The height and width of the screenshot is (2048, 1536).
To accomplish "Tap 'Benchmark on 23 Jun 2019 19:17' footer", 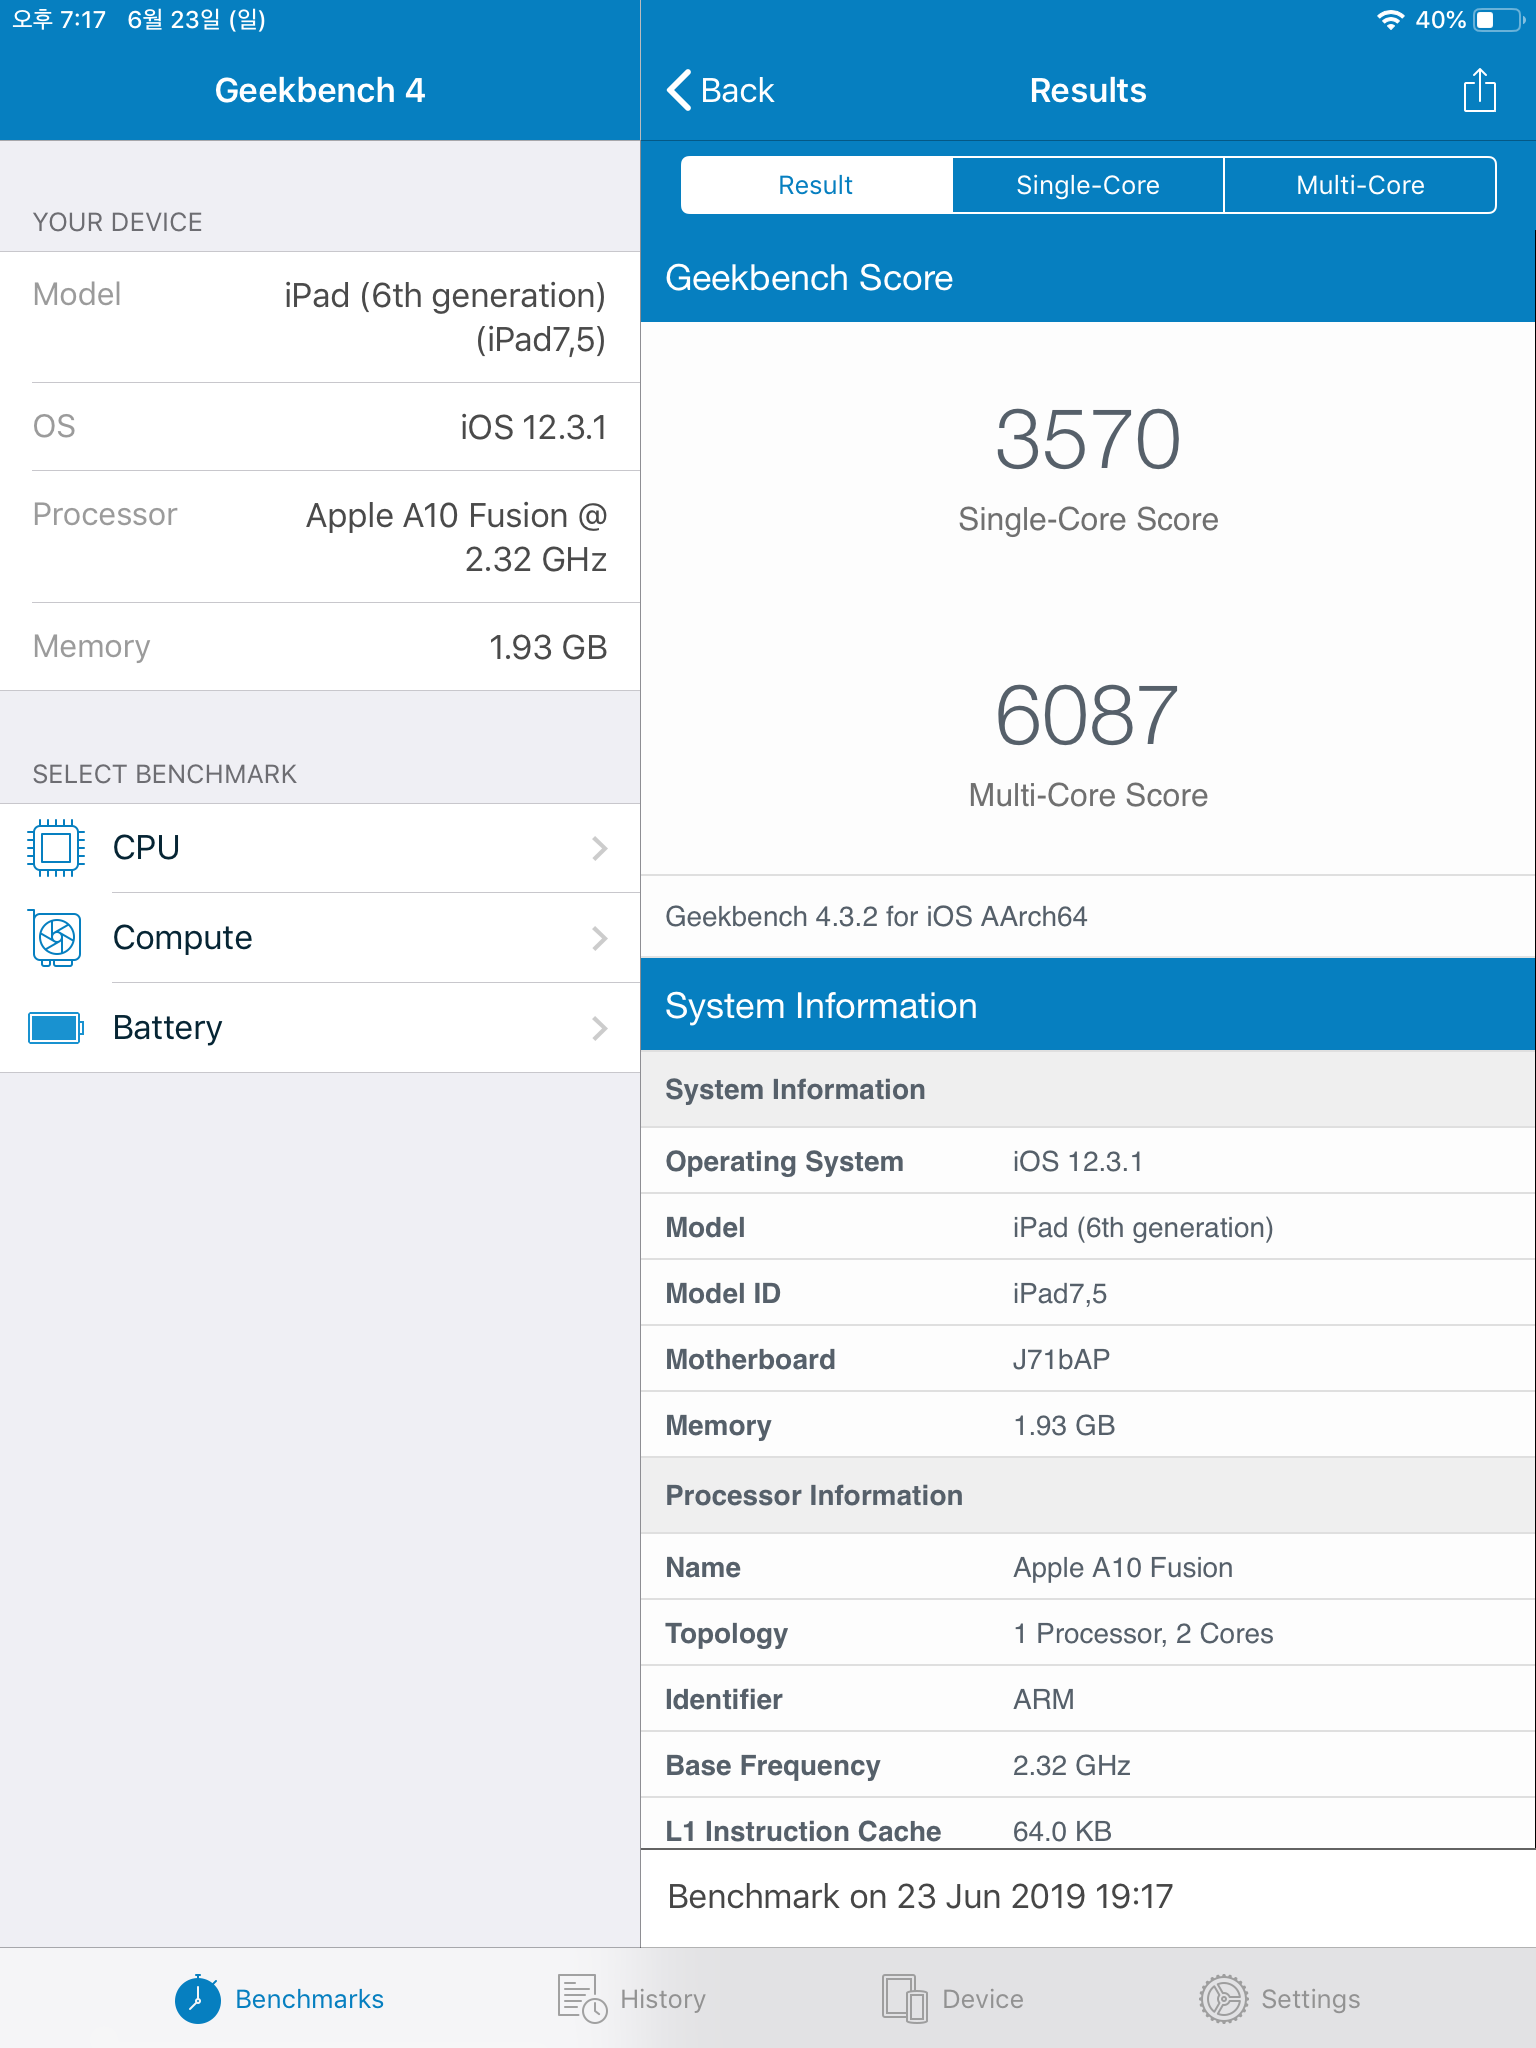I will [x=920, y=1896].
